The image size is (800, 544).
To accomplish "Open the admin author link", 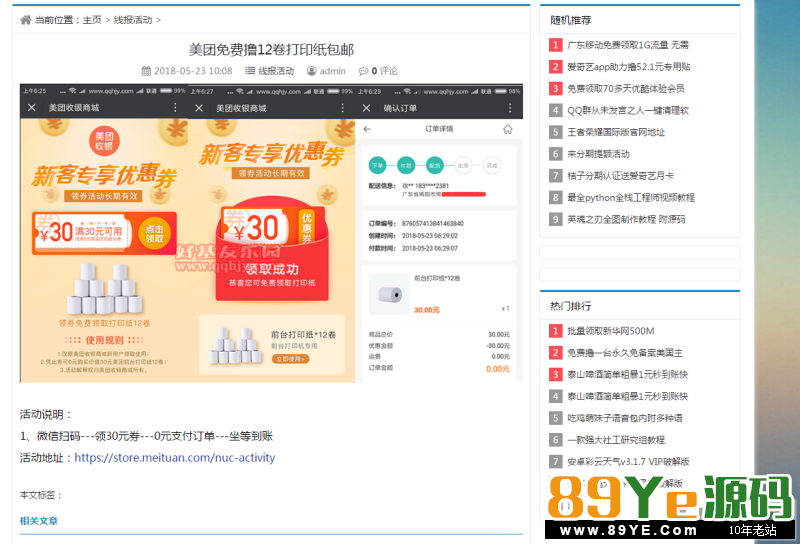I will [333, 71].
